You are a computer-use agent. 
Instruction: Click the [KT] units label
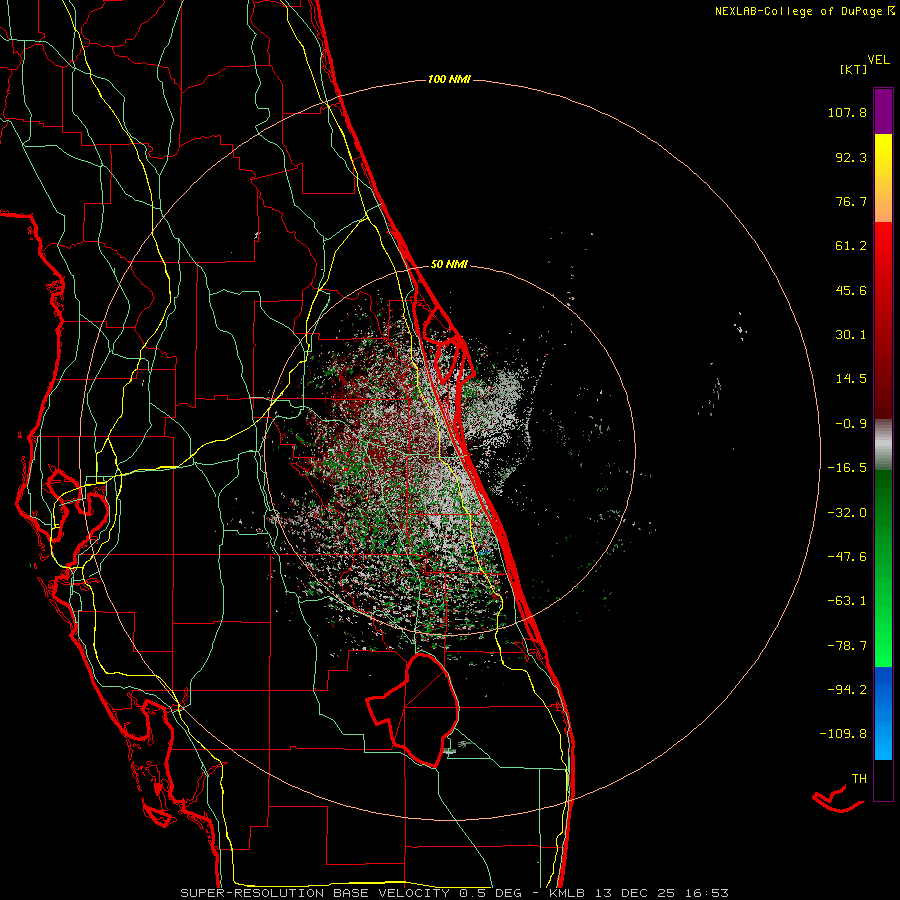854,69
